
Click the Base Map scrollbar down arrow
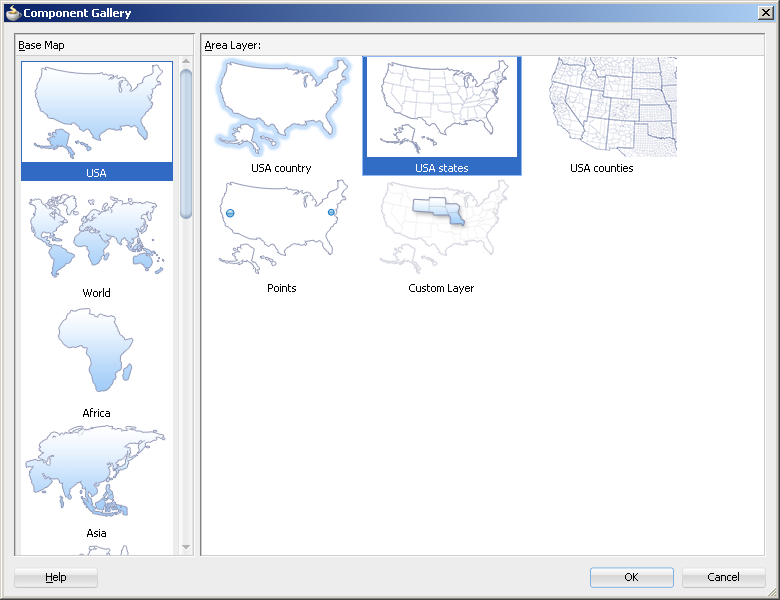tap(186, 547)
